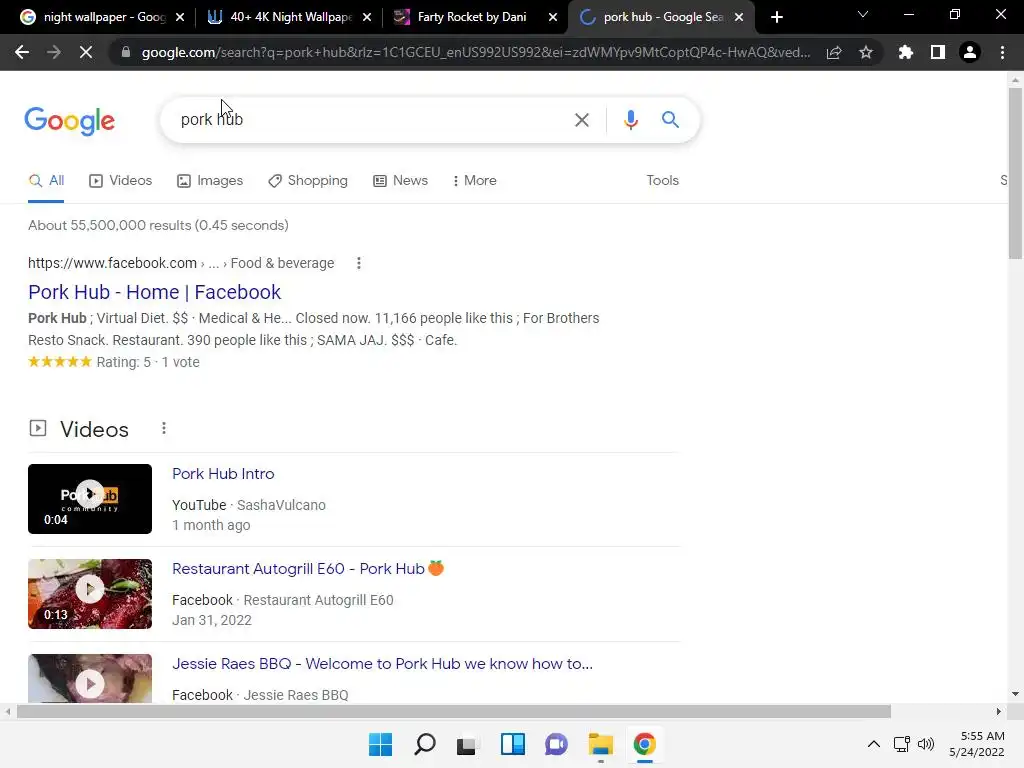Switch to Shopping results
1024x768 pixels.
pos(308,181)
